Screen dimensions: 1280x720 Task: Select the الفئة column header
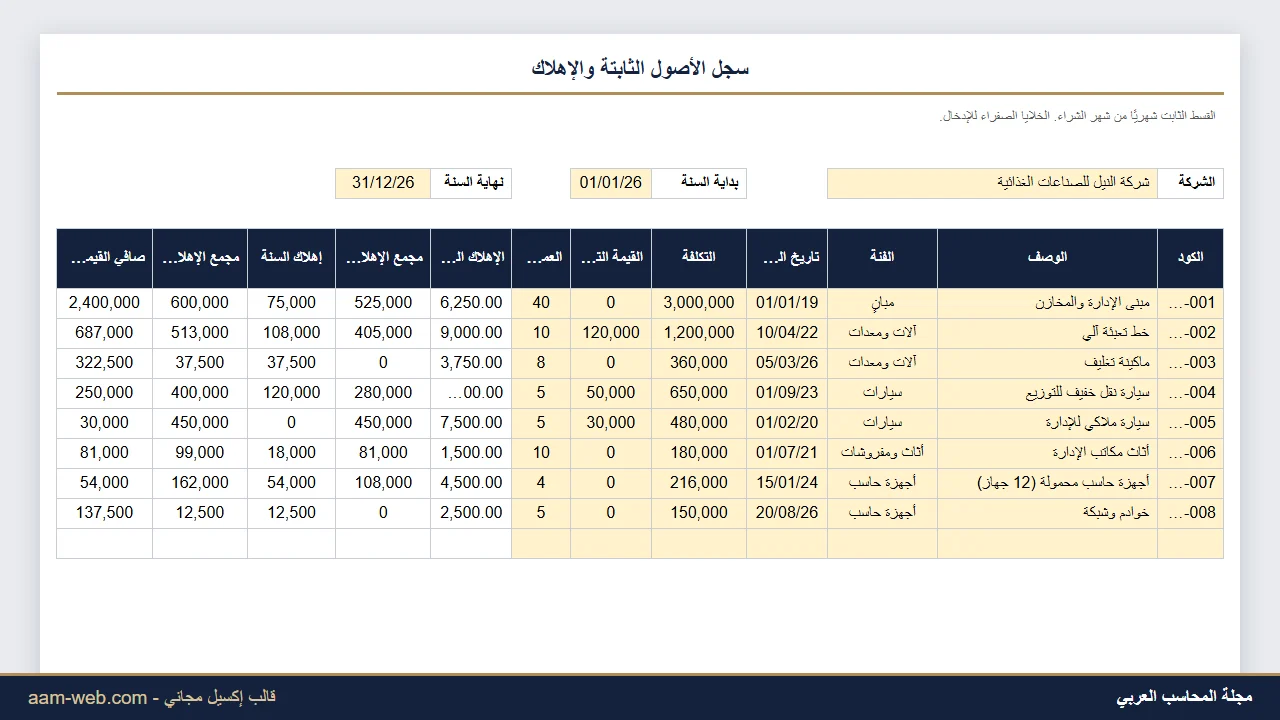882,258
